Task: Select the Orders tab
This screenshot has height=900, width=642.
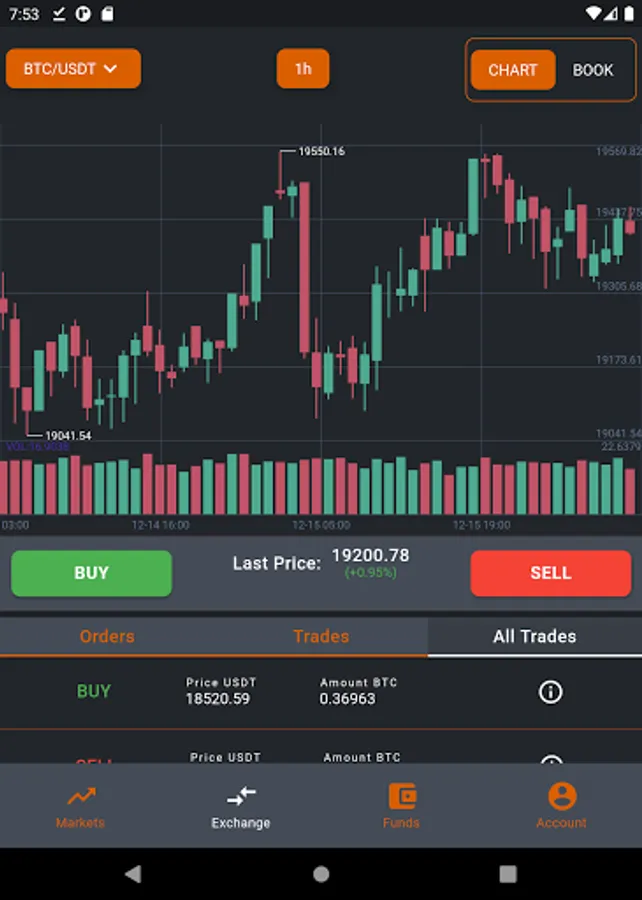Action: 107,636
